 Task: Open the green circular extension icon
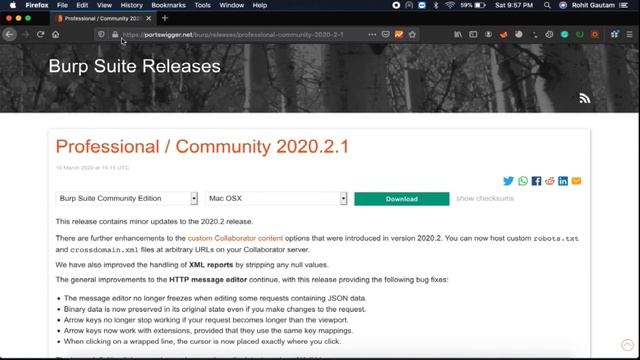(x=564, y=35)
